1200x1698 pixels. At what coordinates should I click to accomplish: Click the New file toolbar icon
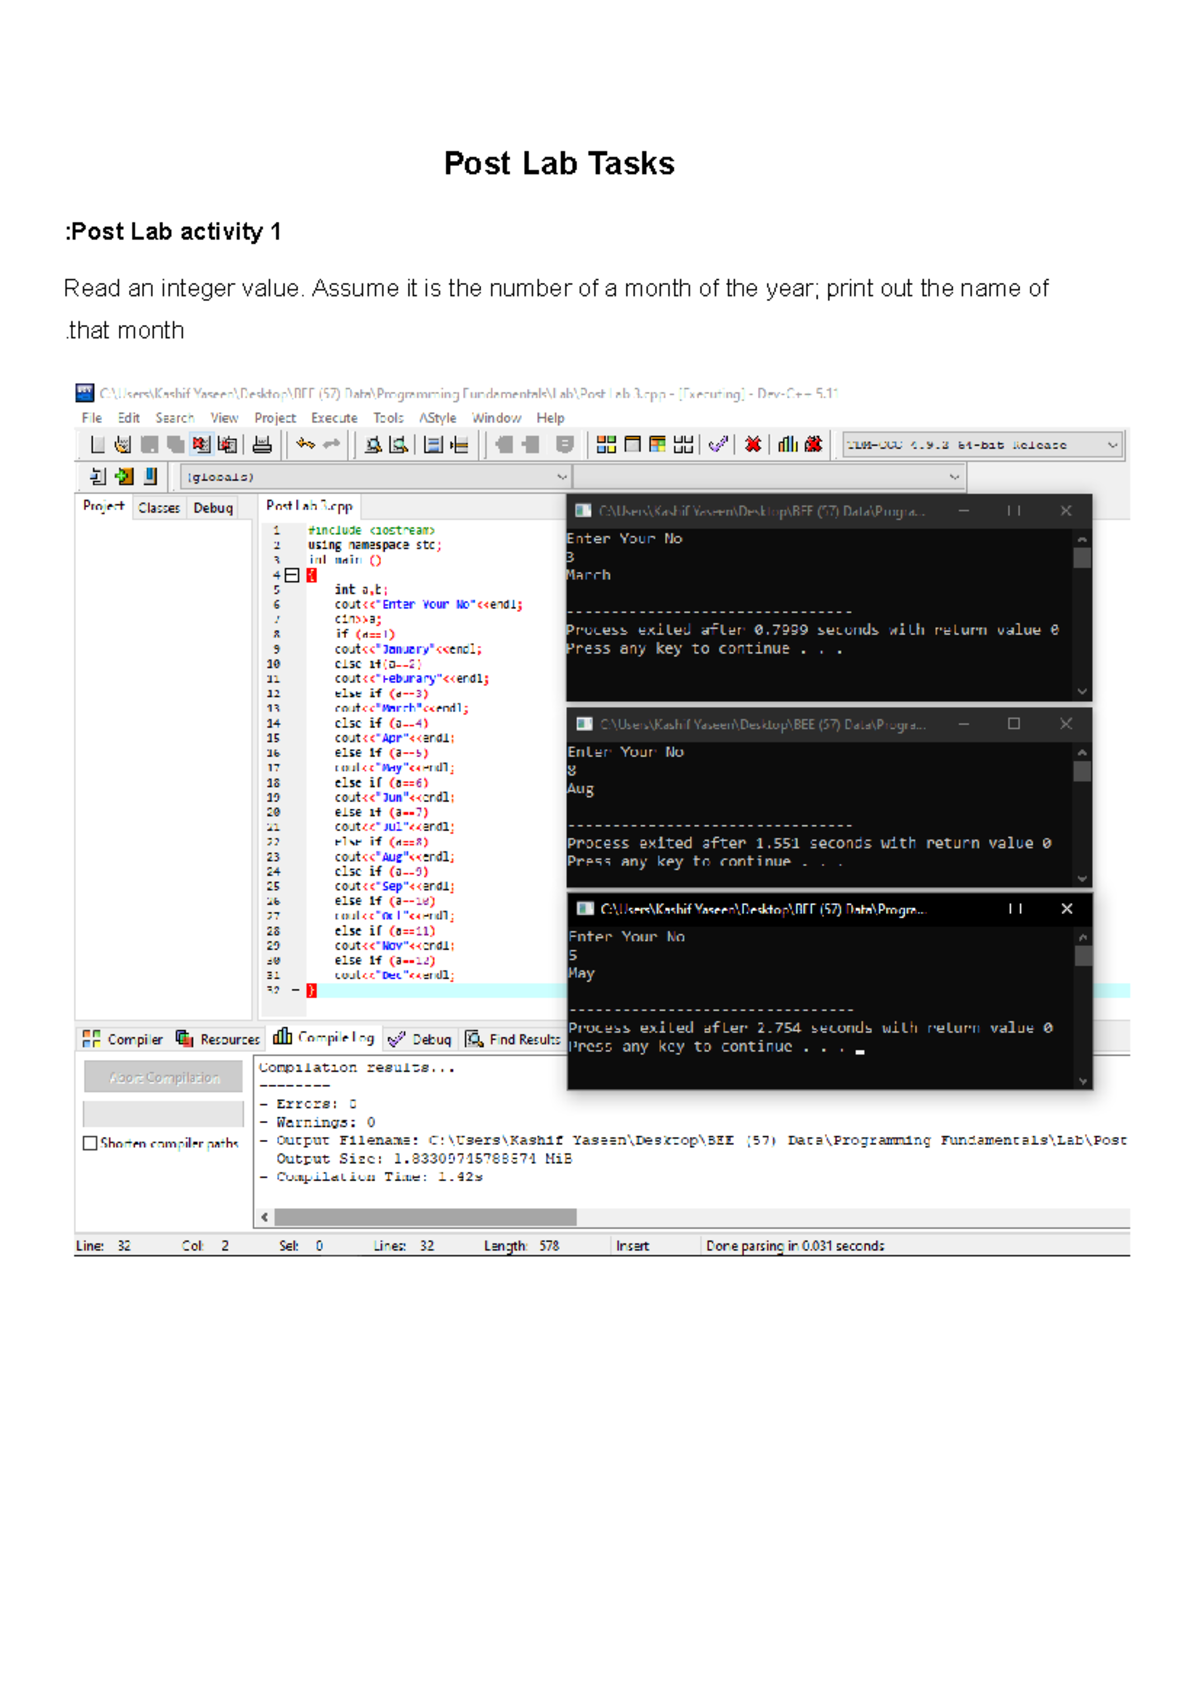97,445
